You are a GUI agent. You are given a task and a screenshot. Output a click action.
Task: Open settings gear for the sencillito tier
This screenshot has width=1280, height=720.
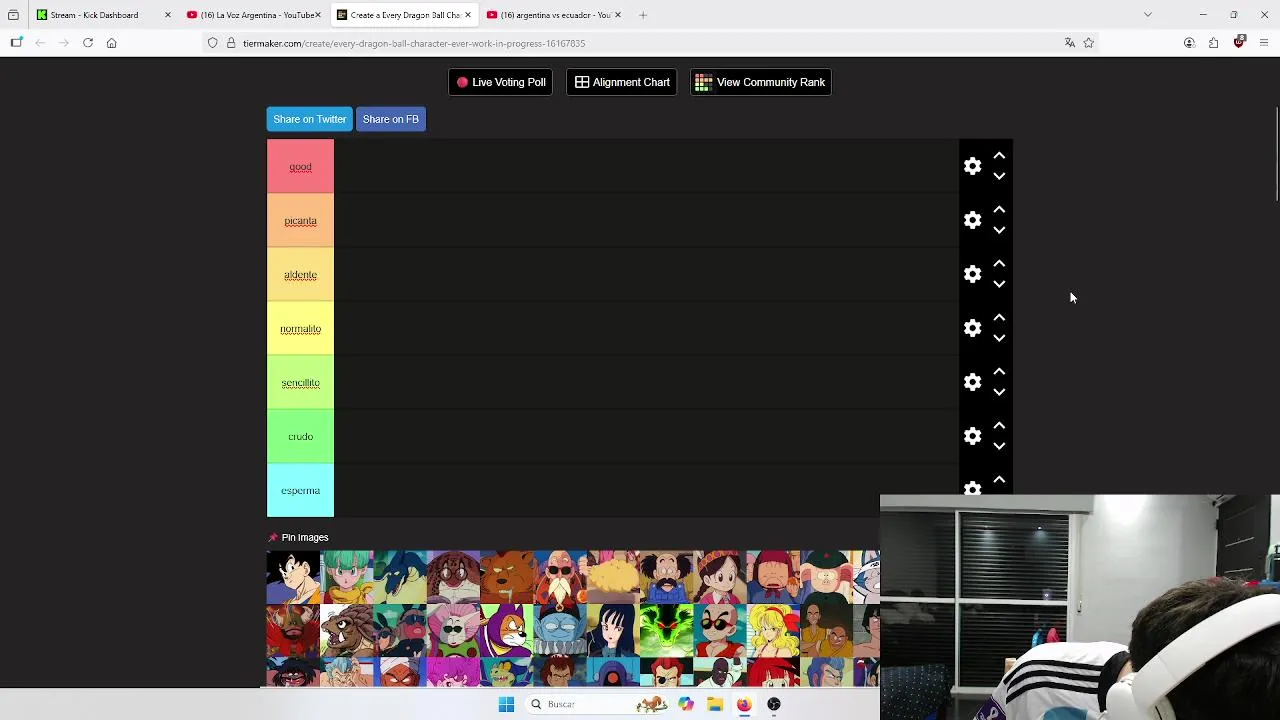point(972,382)
